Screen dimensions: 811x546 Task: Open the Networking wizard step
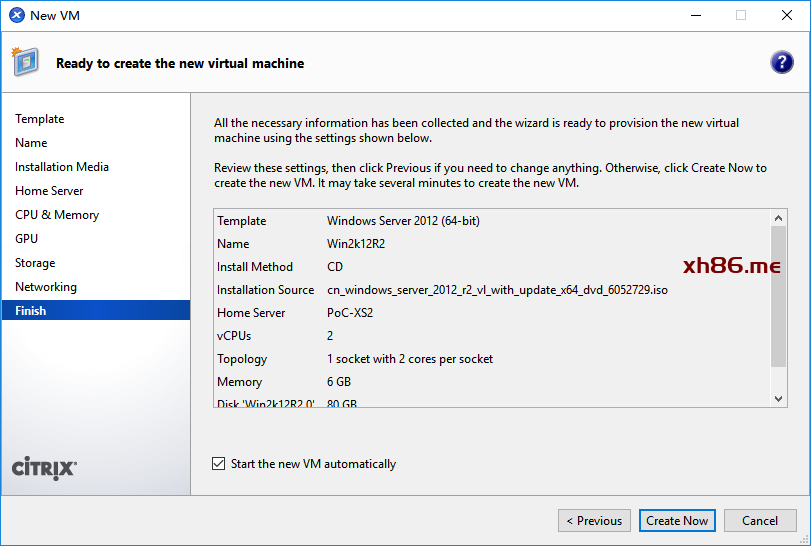point(46,287)
